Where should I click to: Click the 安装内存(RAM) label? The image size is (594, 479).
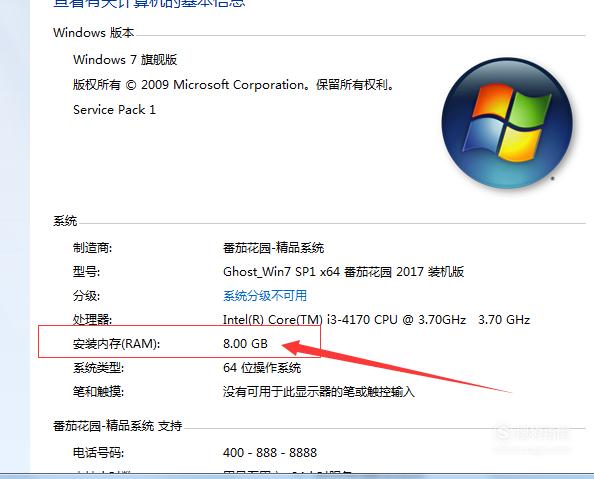pos(116,344)
